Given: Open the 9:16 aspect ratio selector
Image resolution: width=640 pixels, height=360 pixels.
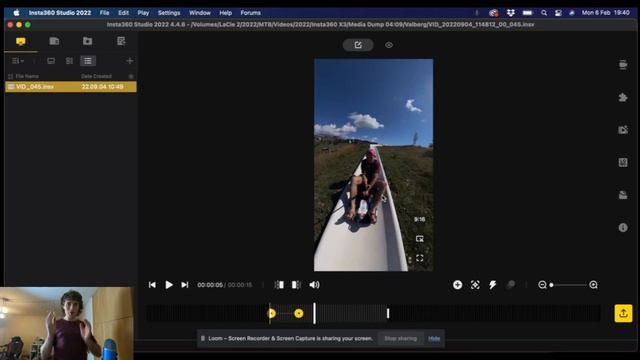Looking at the screenshot, I should pos(420,219).
